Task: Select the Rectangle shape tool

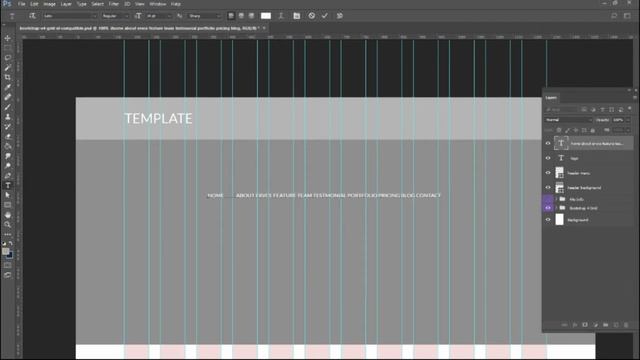Action: click(8, 205)
